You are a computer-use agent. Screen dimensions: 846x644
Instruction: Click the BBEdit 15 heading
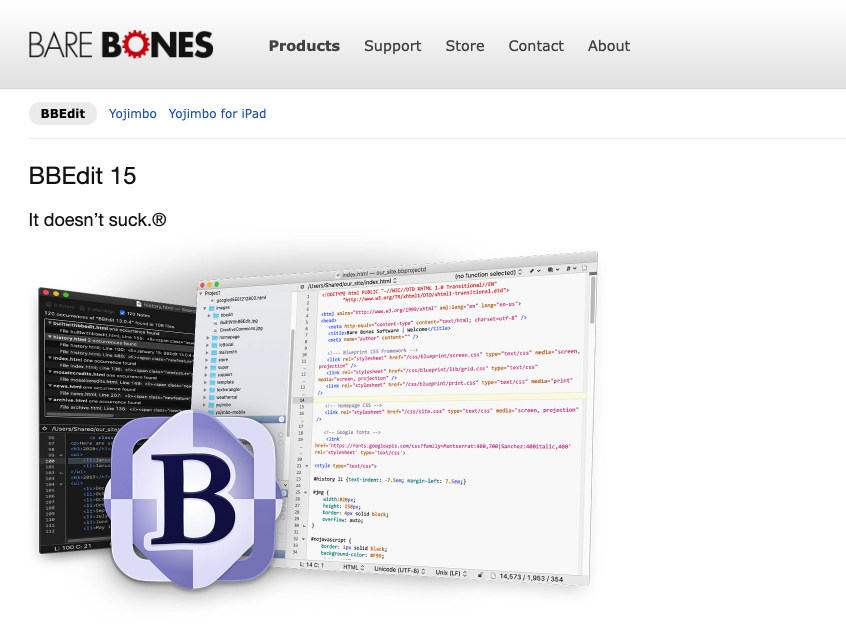(x=83, y=176)
